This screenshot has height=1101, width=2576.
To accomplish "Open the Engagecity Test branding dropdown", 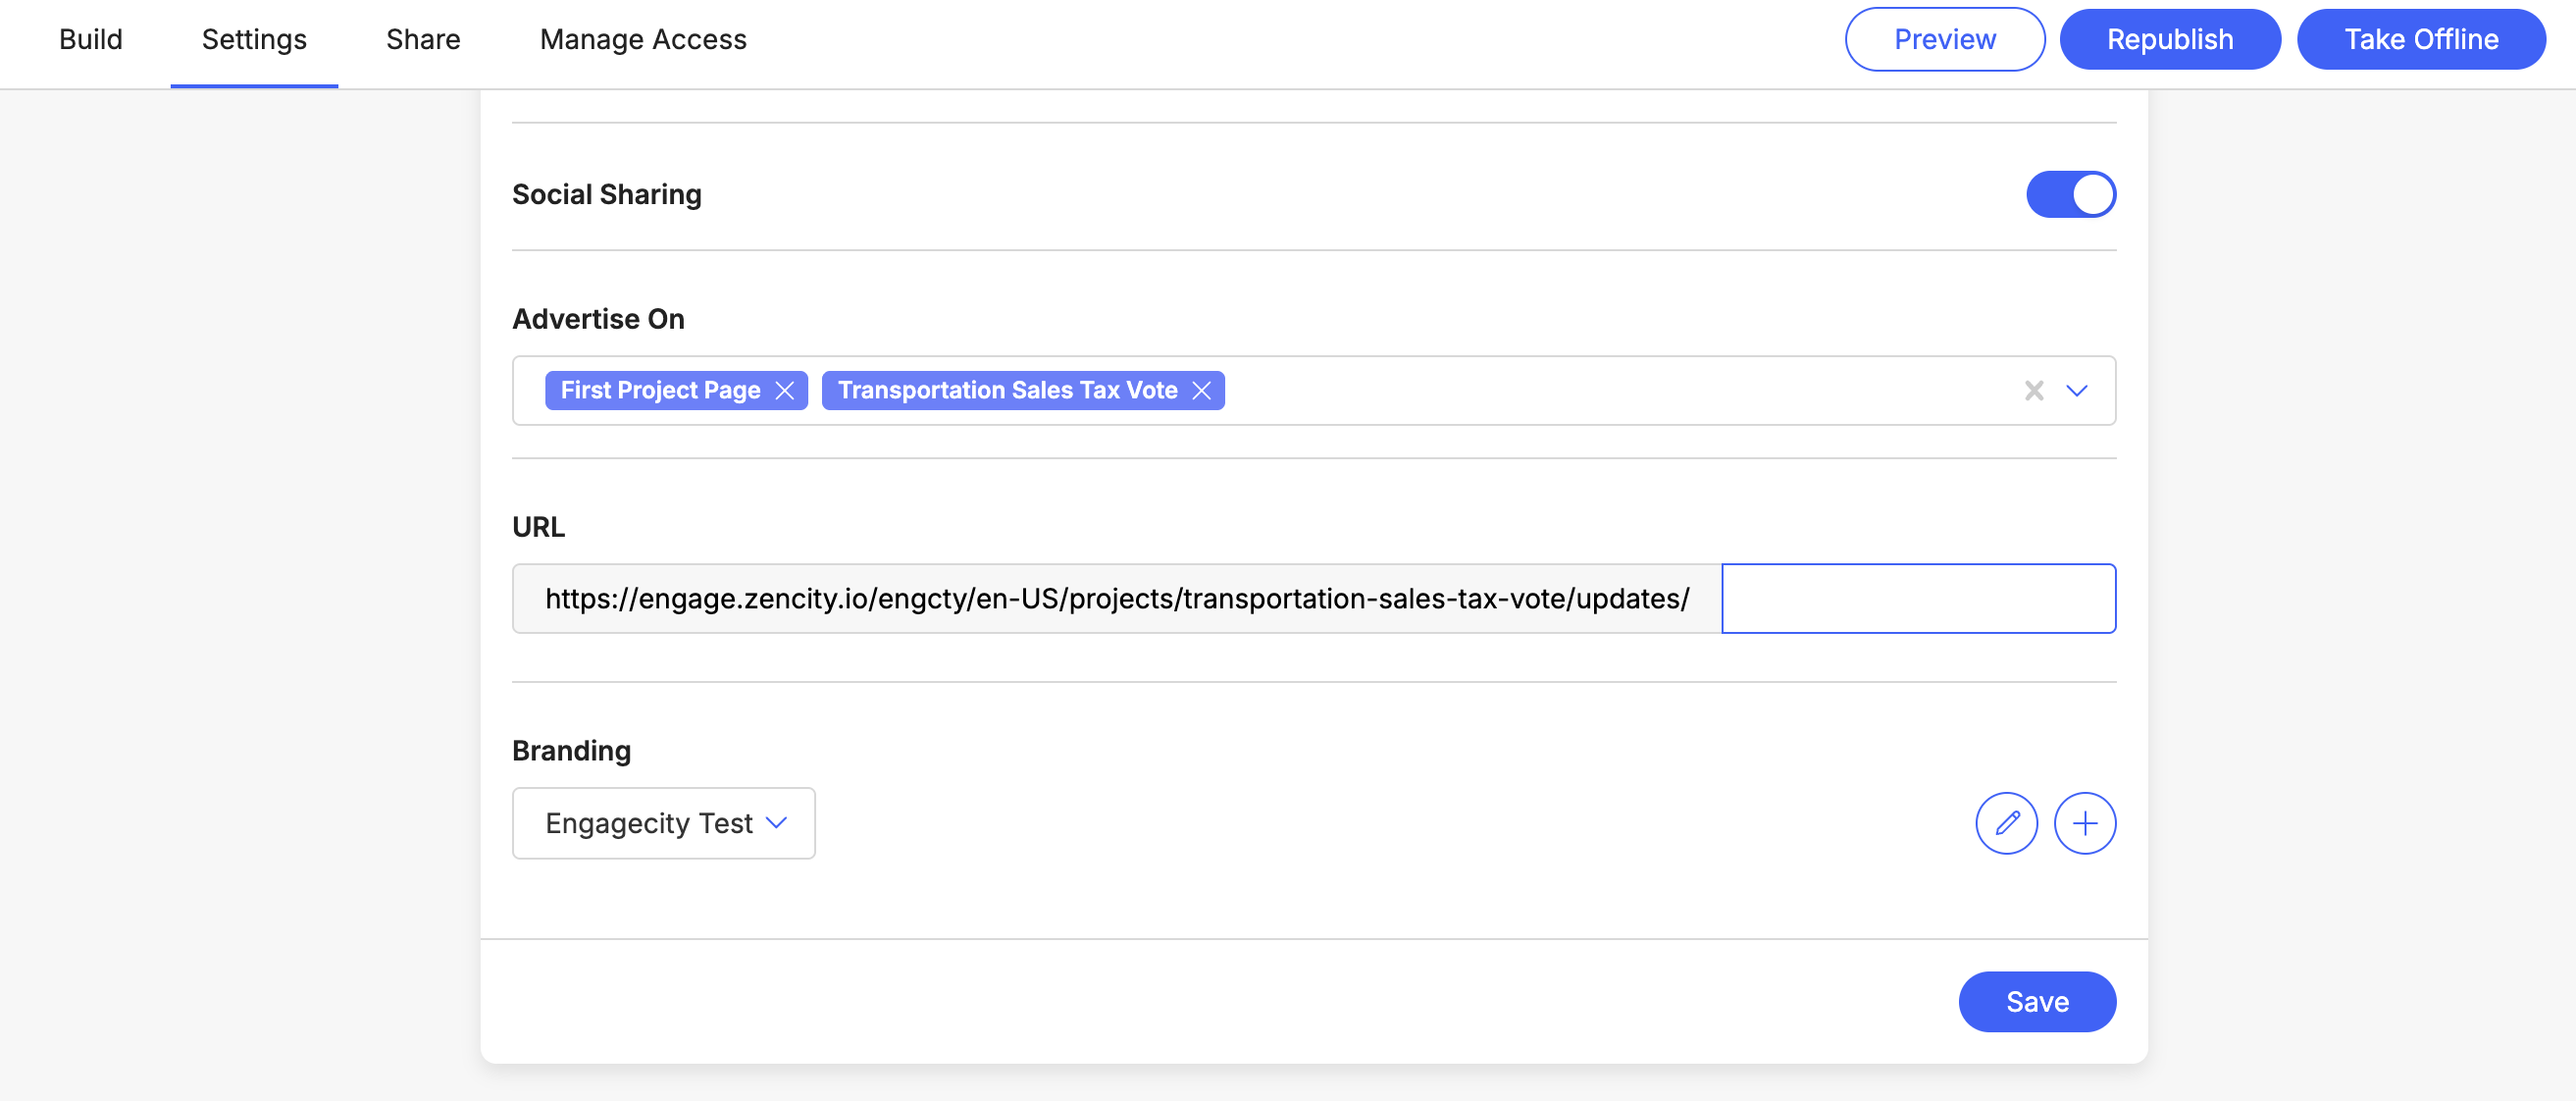I will (x=664, y=823).
